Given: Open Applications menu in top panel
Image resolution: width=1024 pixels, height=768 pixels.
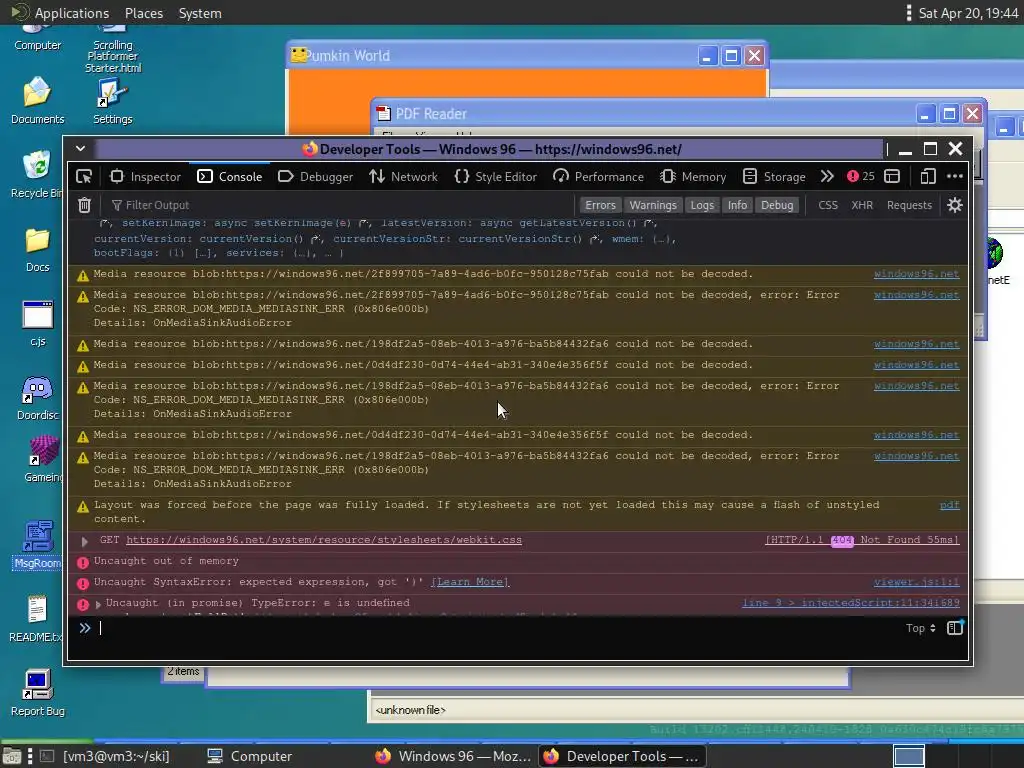Looking at the screenshot, I should [61, 13].
